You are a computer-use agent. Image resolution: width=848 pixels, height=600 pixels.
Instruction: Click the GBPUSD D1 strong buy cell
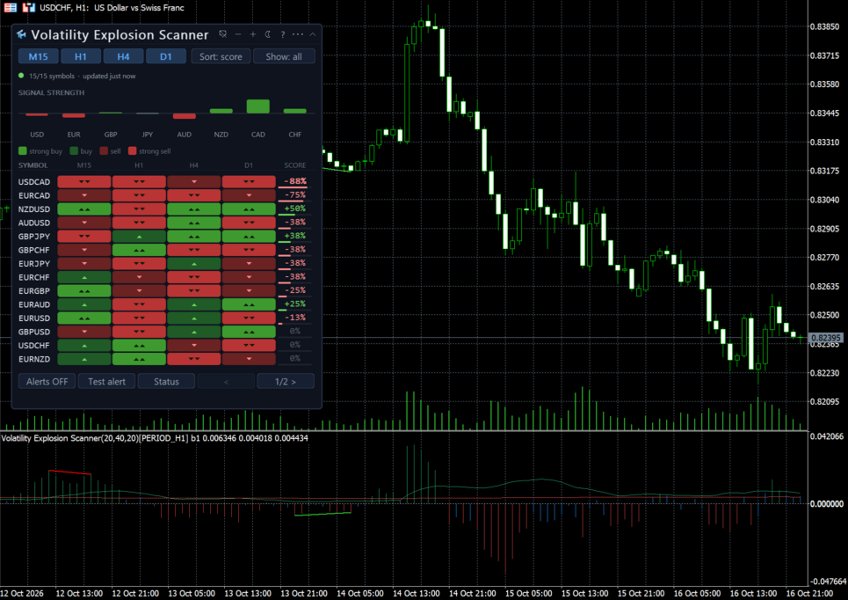point(249,332)
